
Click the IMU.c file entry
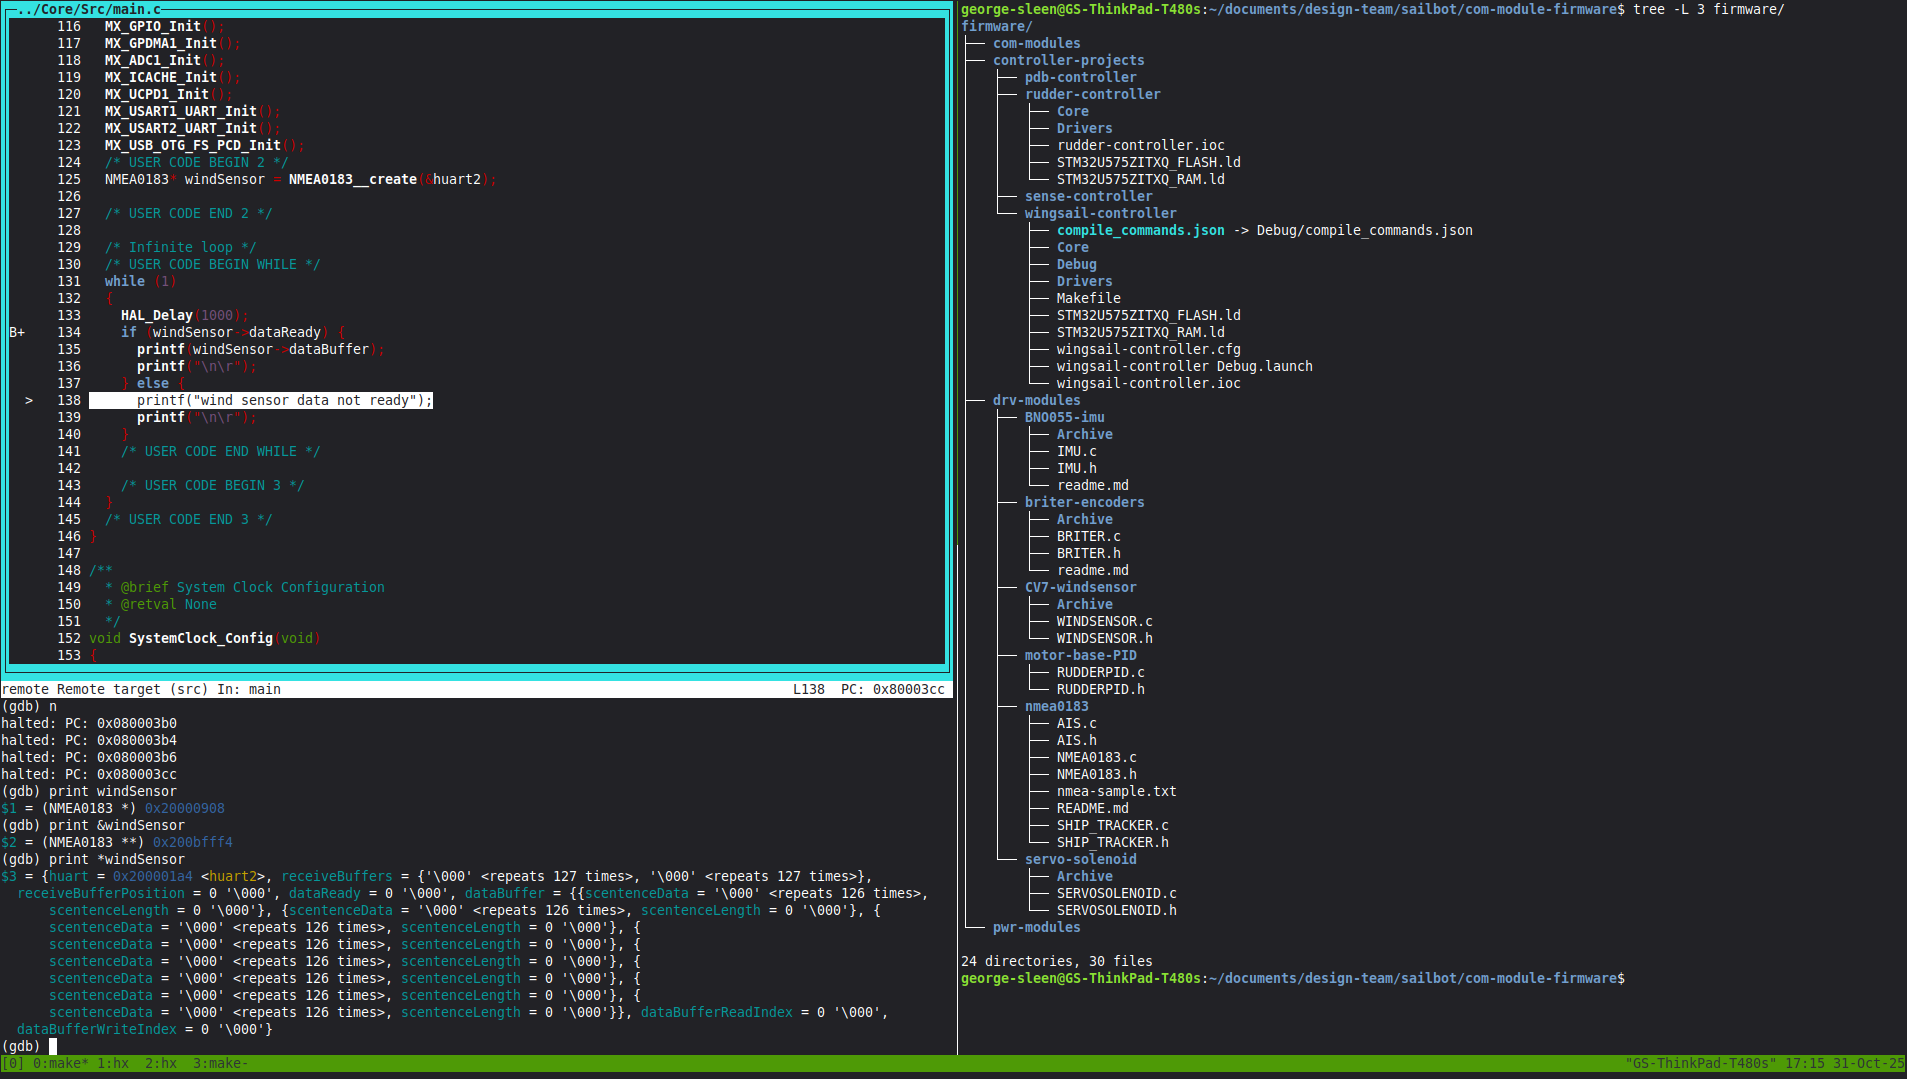coord(1077,451)
